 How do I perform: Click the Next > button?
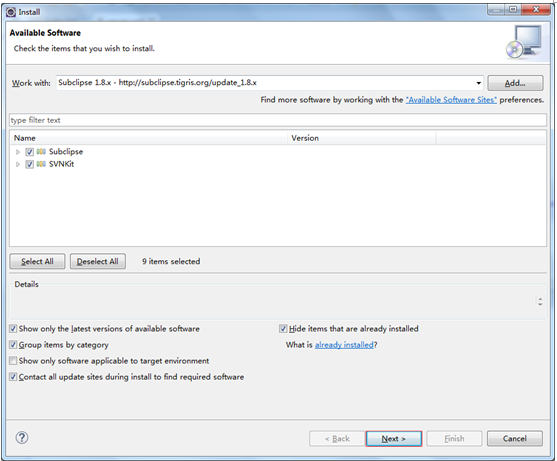(394, 439)
